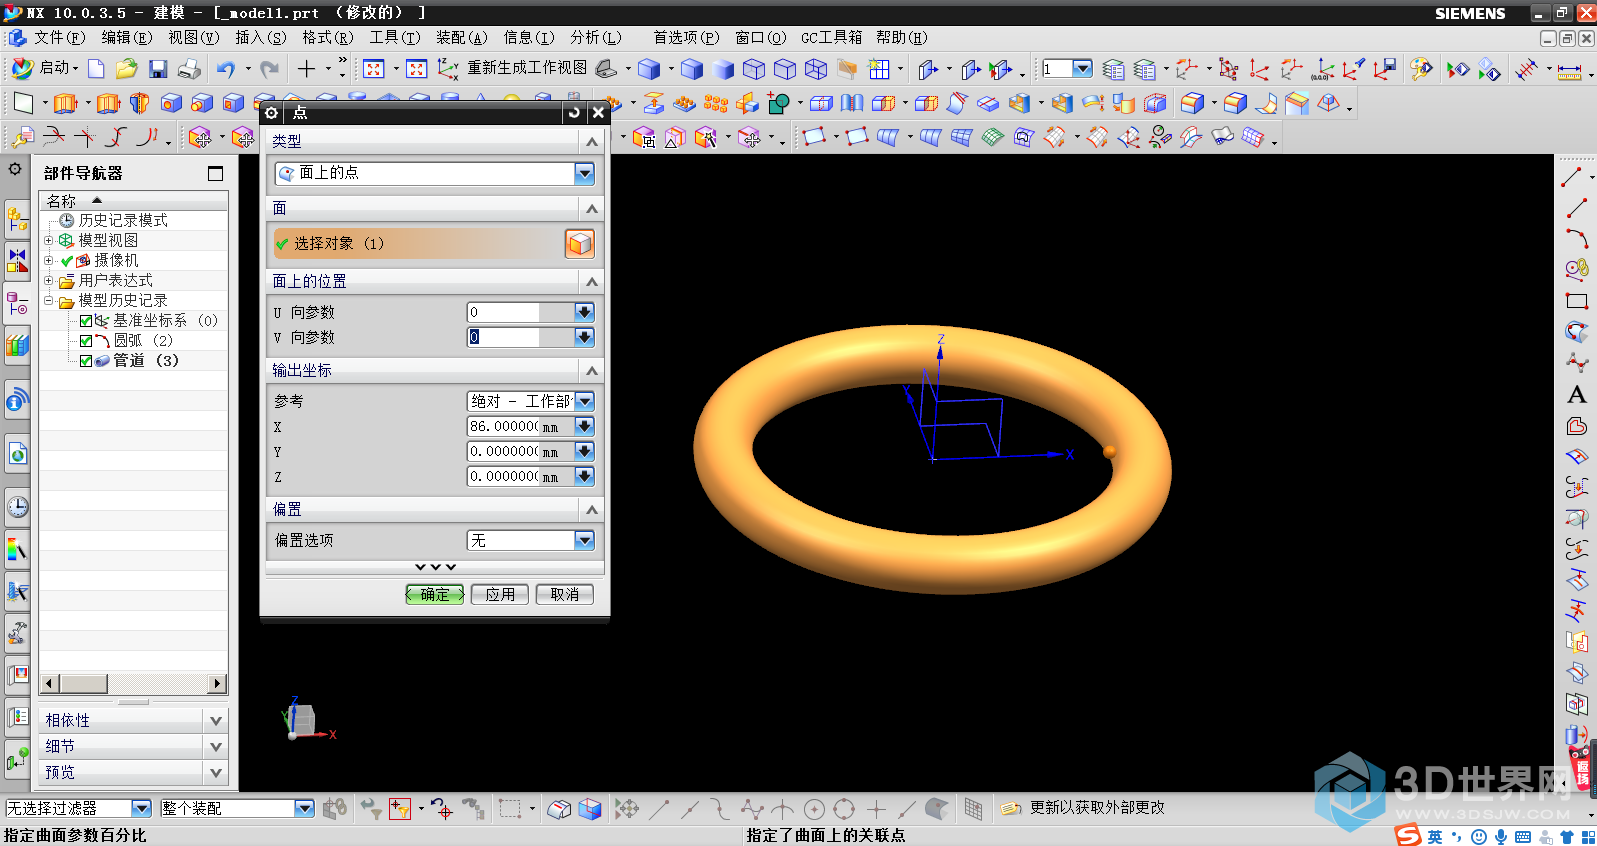Toggle the point on face snap icon
The height and width of the screenshot is (846, 1597).
[937, 808]
